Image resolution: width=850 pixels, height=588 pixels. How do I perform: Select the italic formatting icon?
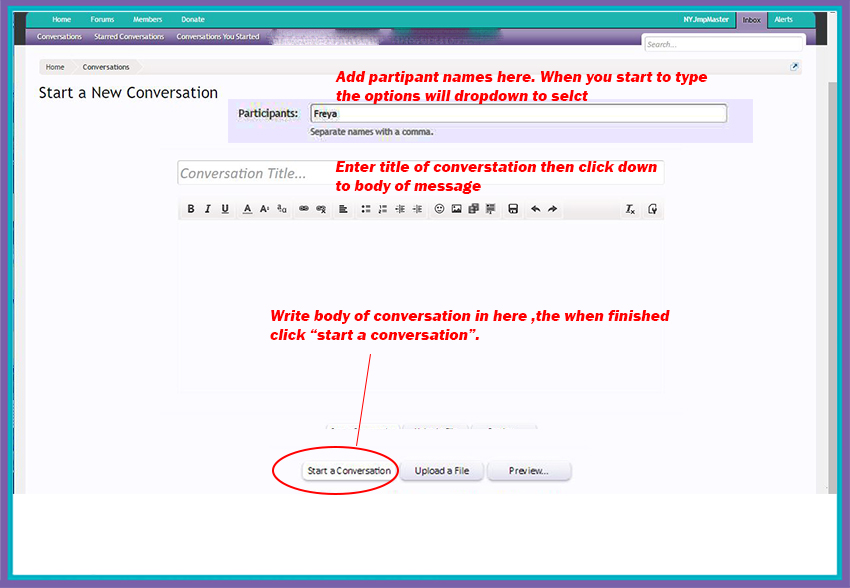207,209
